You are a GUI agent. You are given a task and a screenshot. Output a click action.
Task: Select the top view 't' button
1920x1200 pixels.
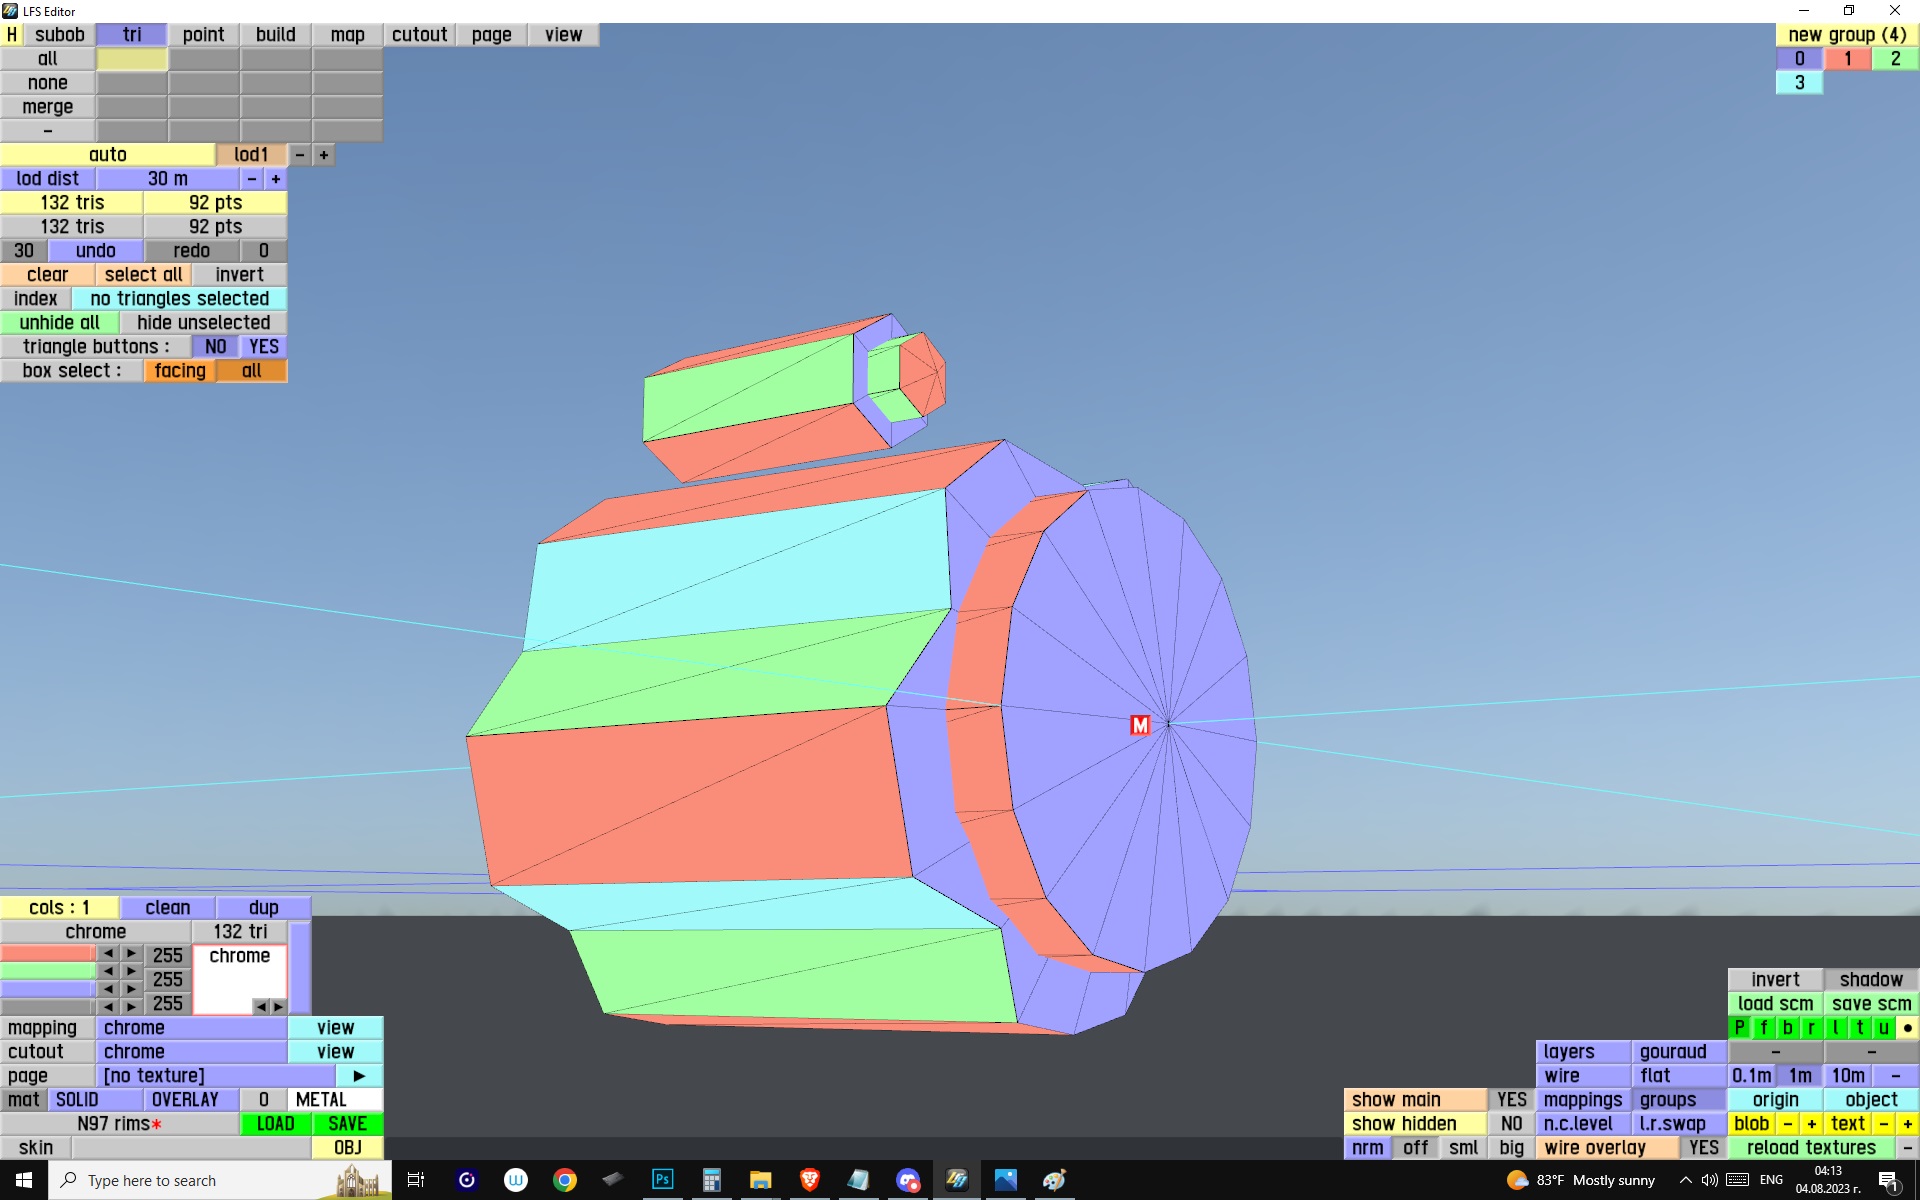point(1859,1028)
